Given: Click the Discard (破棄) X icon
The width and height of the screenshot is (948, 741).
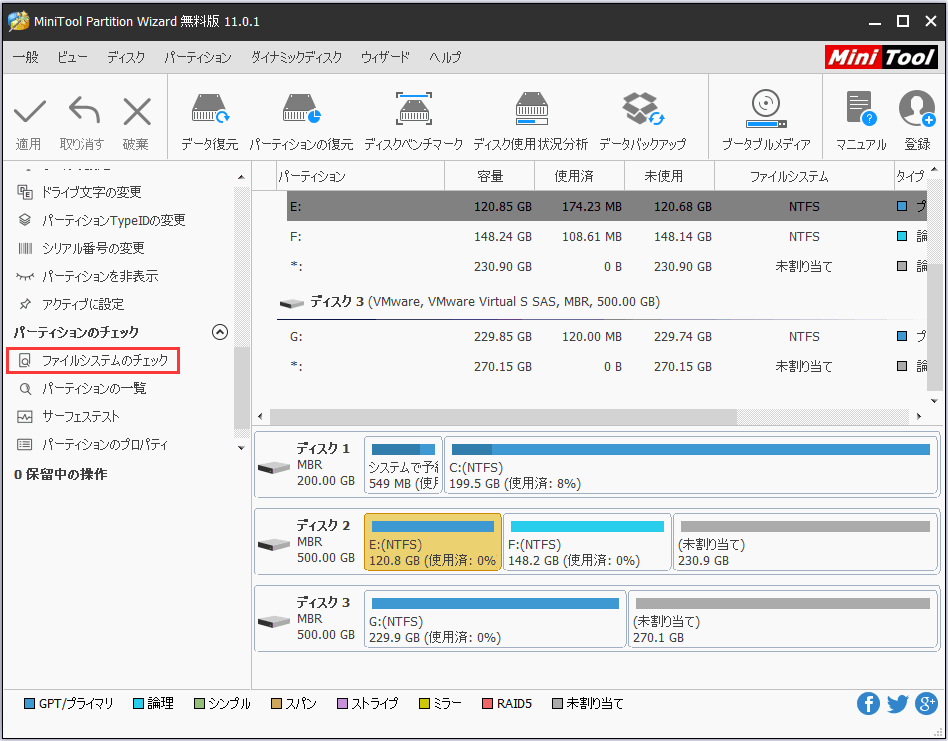Looking at the screenshot, I should pos(137,112).
